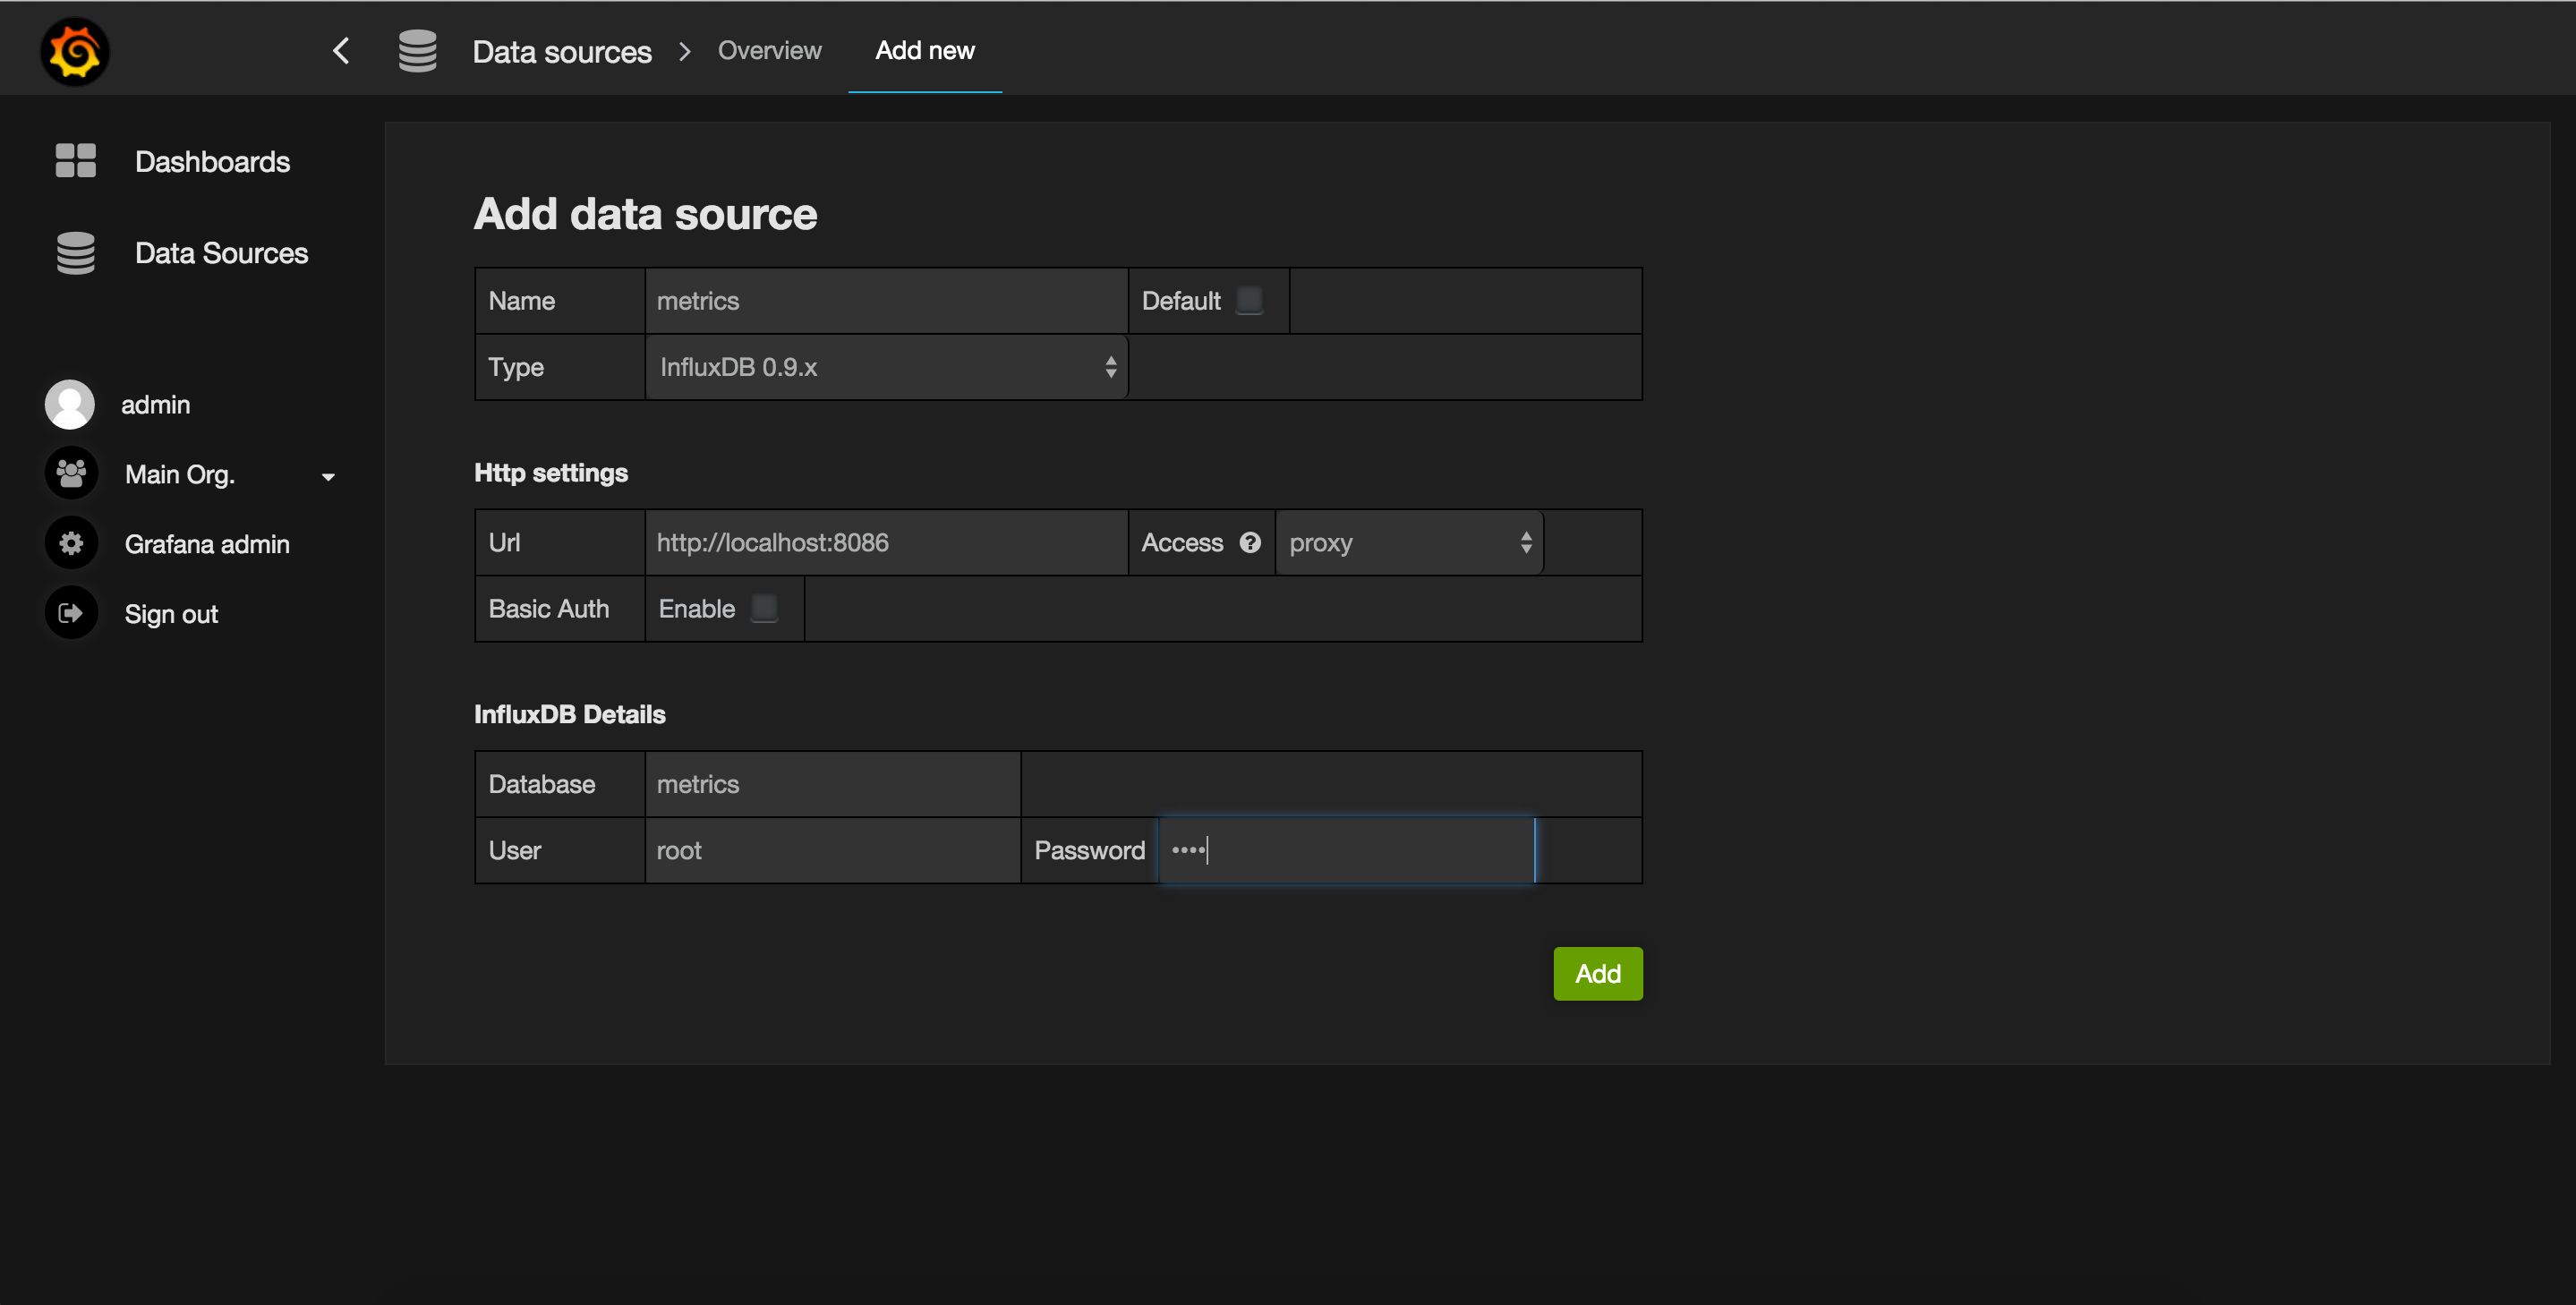Click the Grafana logo icon
This screenshot has width=2576, height=1305.
[75, 51]
